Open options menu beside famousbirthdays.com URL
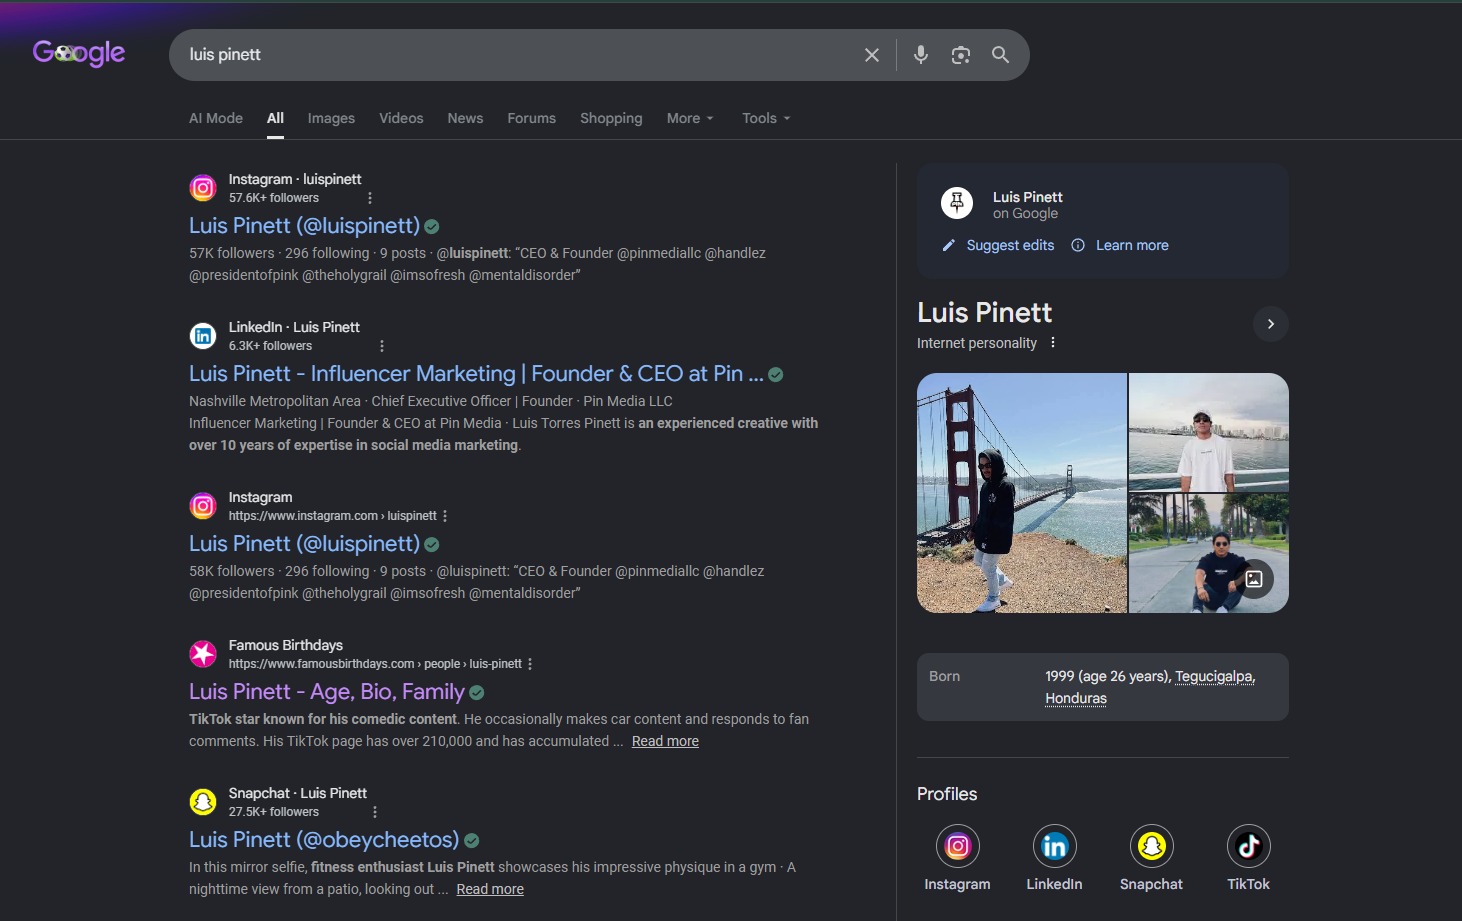This screenshot has height=921, width=1462. (x=530, y=664)
